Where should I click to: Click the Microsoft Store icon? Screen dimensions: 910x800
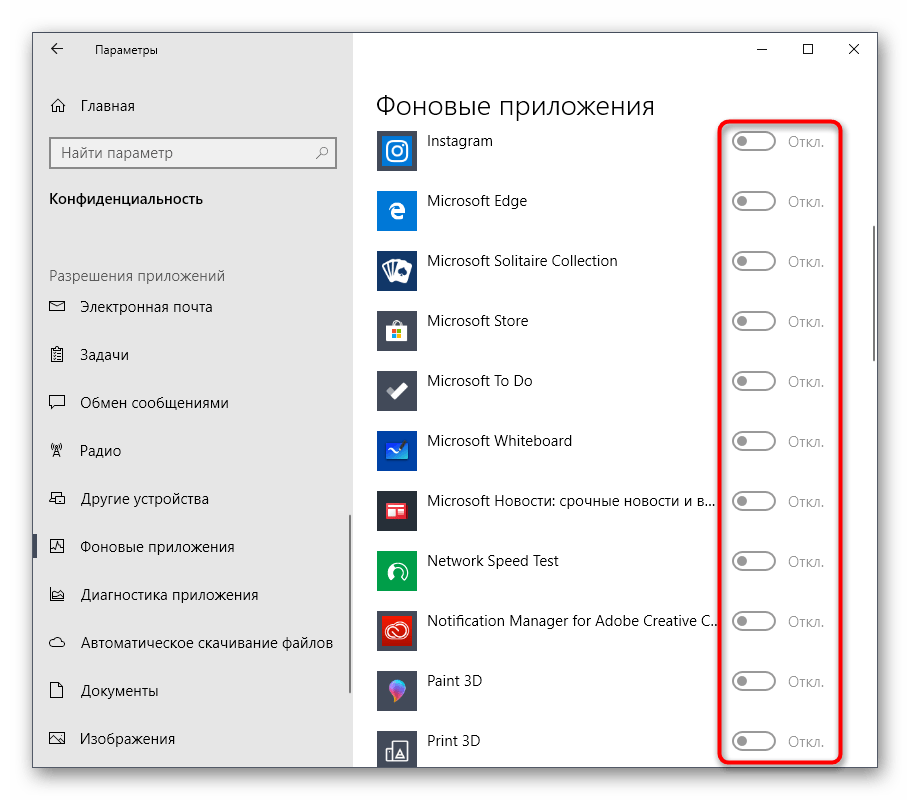396,331
